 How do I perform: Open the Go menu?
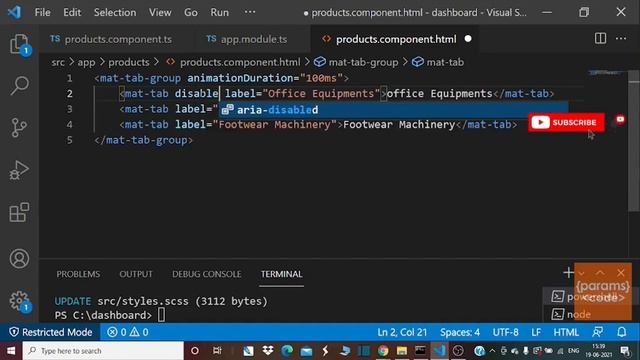[x=191, y=12]
